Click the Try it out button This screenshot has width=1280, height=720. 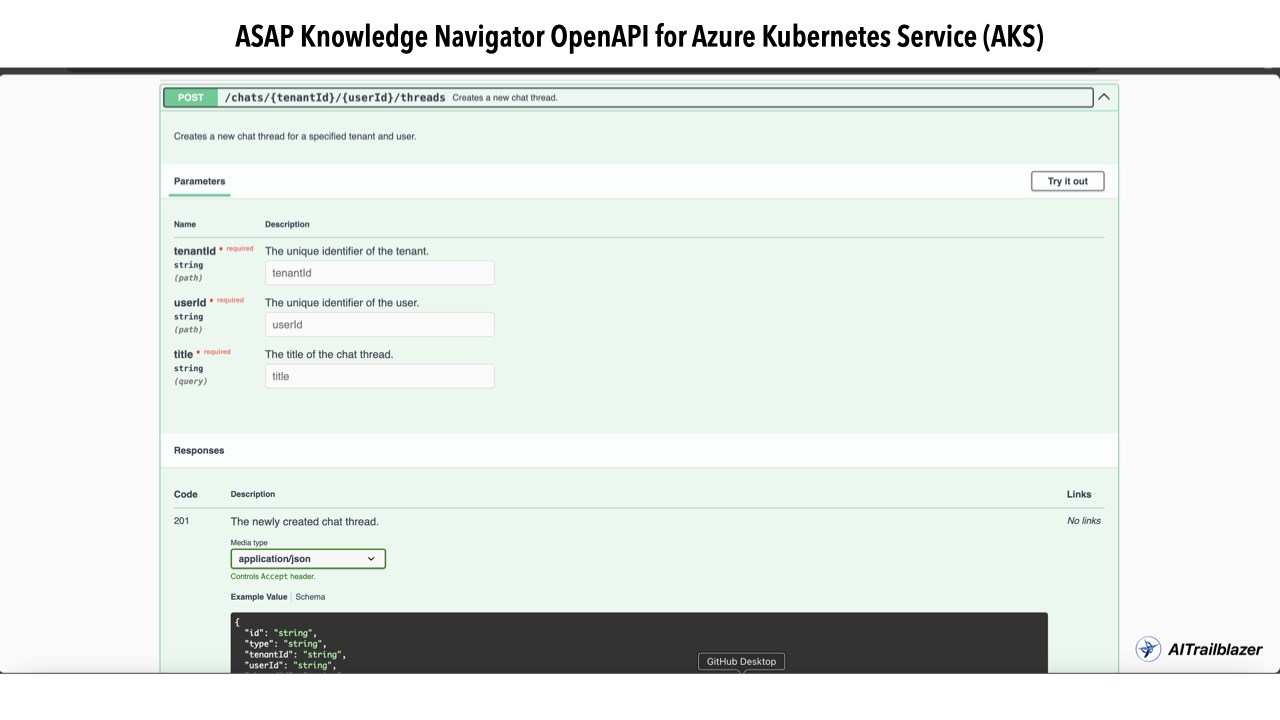tap(1067, 181)
